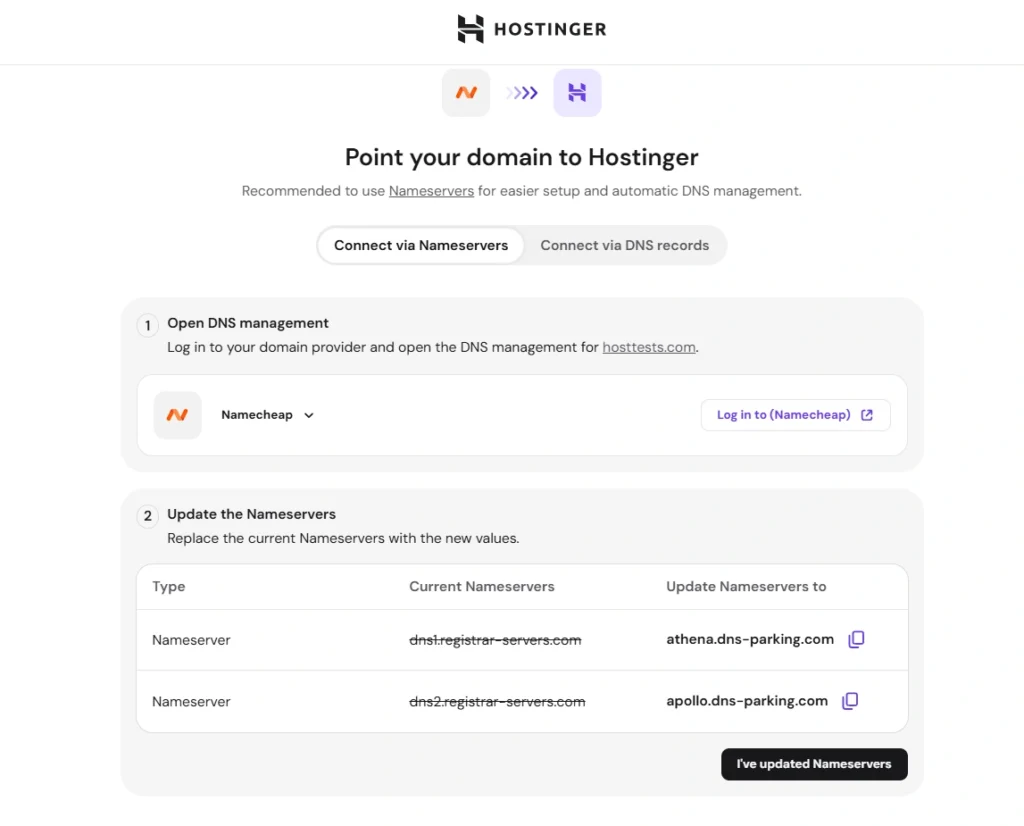
Task: Copy the athena.dns-parking.com nameserver
Action: (x=856, y=639)
